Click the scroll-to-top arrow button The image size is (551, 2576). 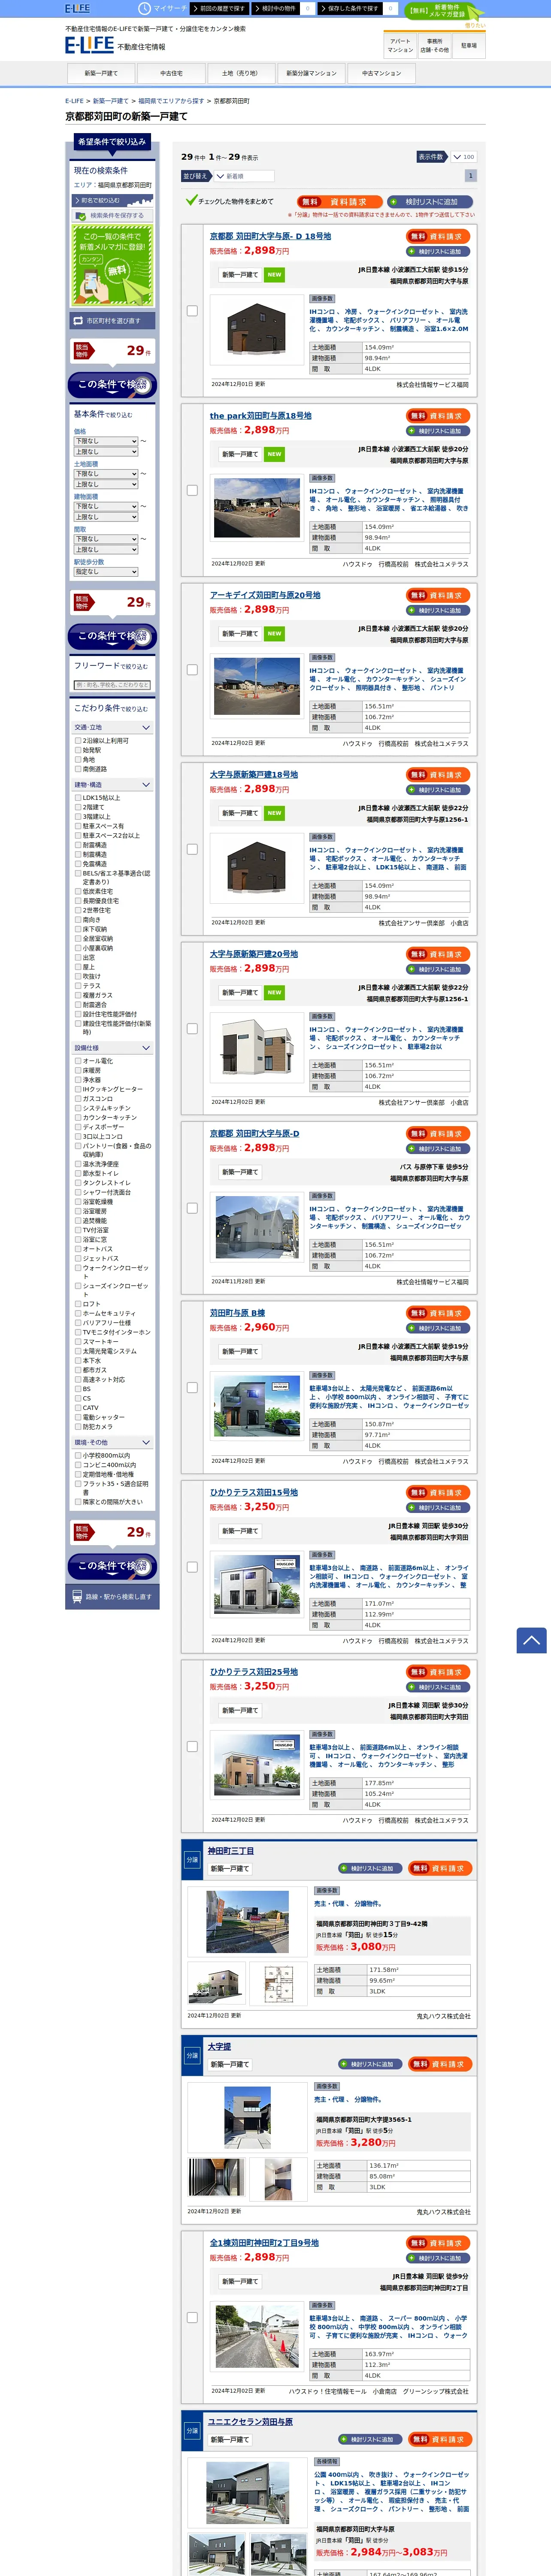531,1640
